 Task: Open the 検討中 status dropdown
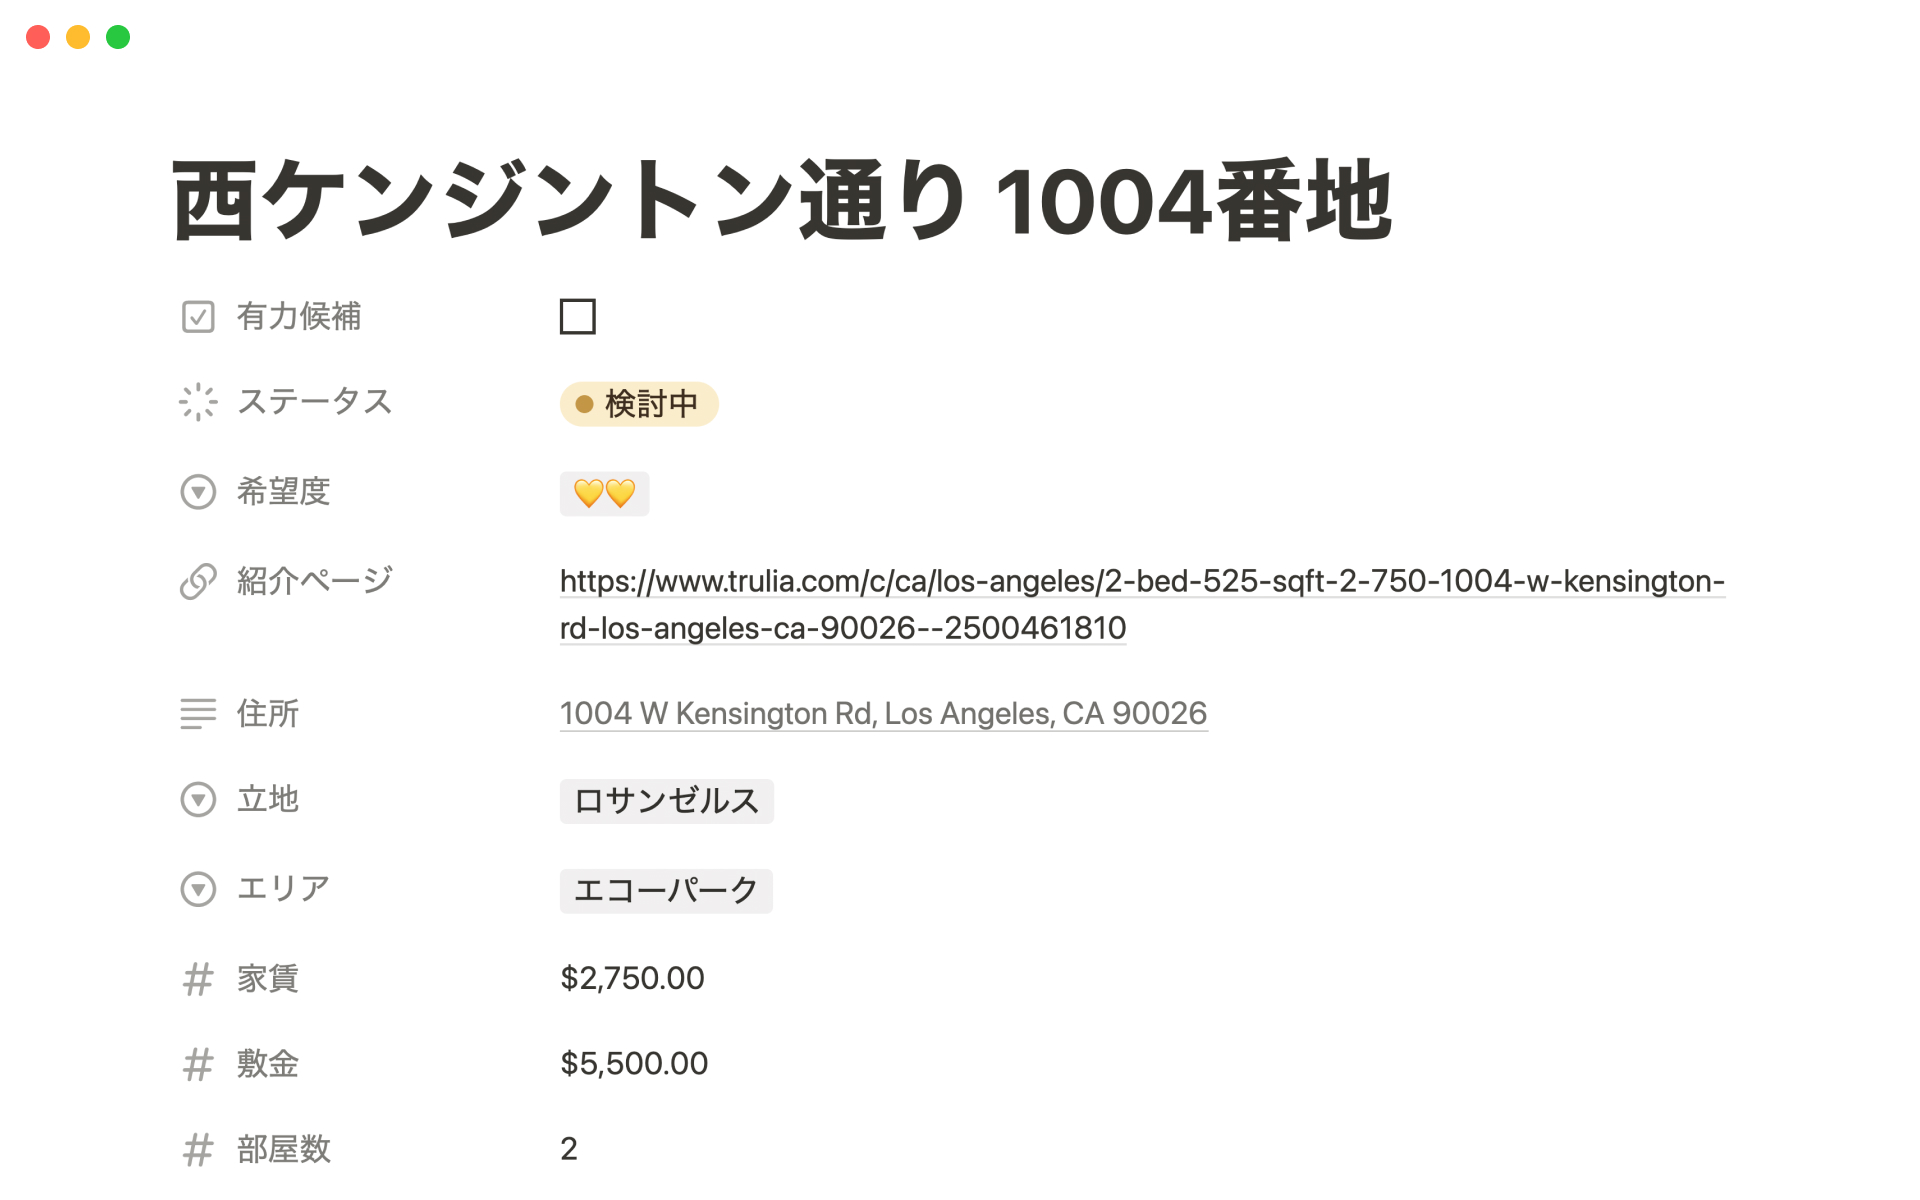639,404
